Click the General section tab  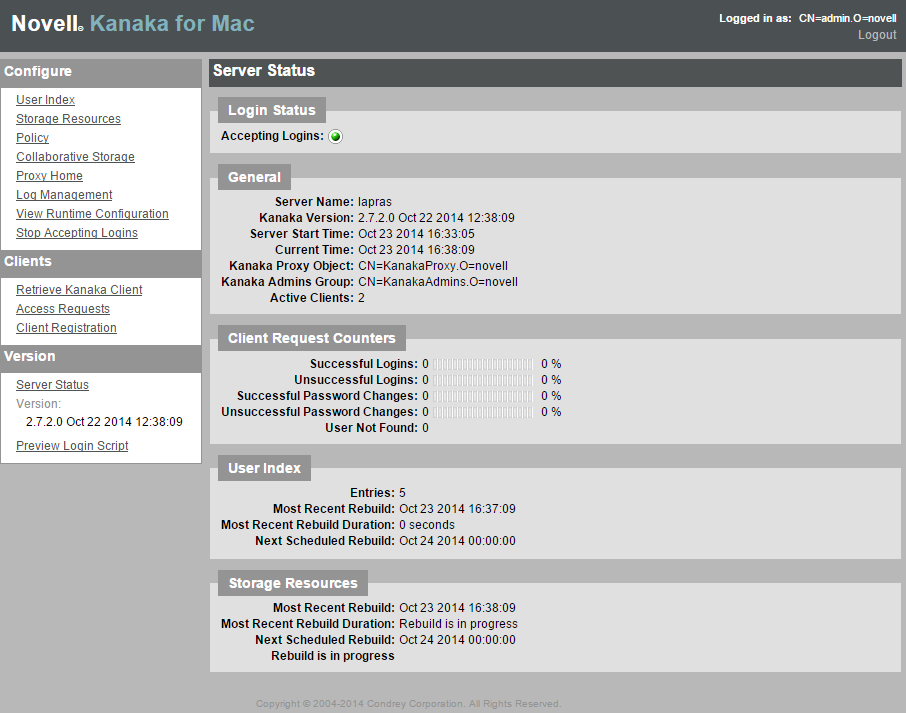pyautogui.click(x=254, y=177)
